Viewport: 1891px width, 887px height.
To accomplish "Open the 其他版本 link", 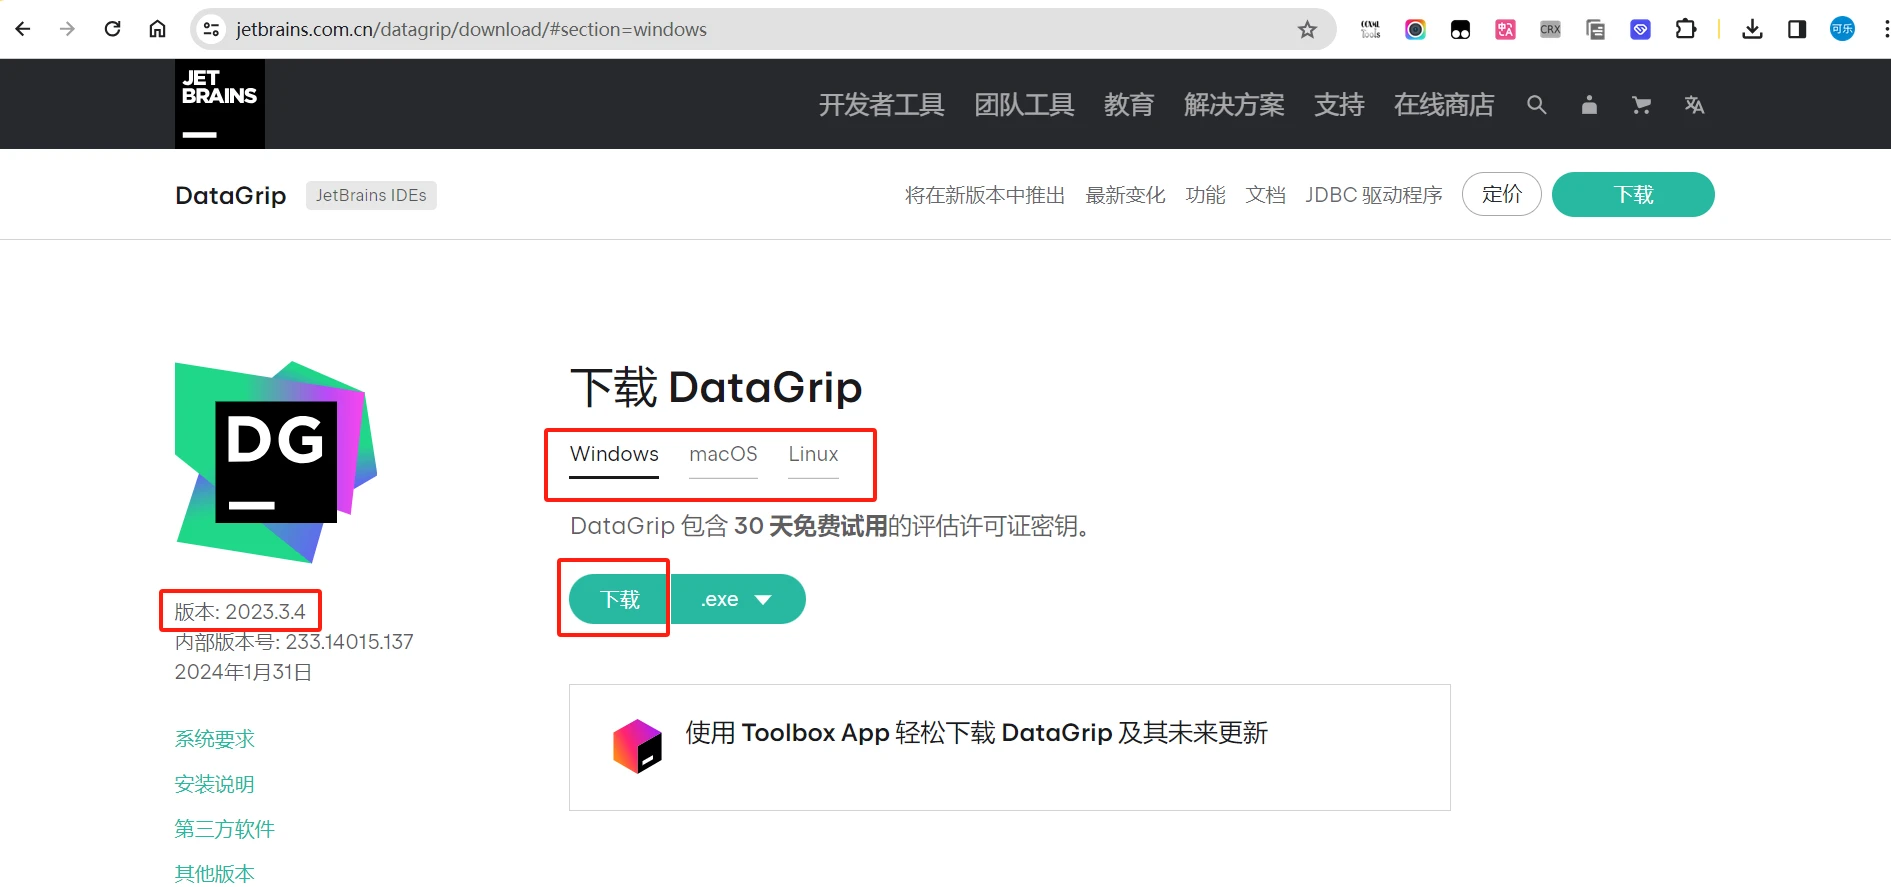I will [215, 874].
